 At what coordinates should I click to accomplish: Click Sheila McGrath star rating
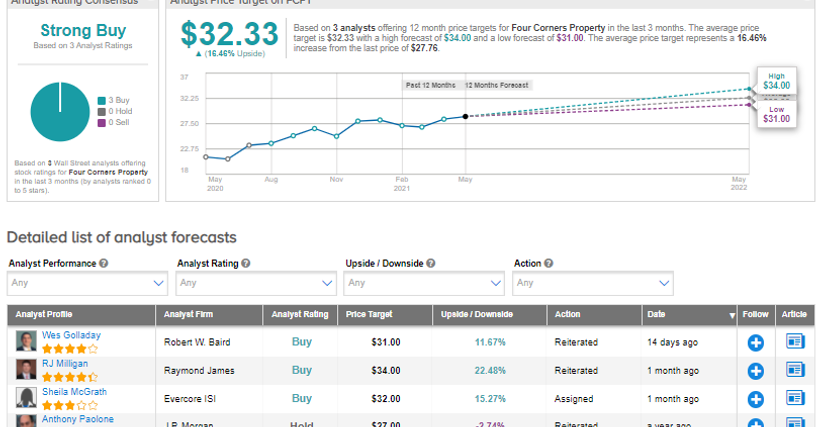point(70,405)
